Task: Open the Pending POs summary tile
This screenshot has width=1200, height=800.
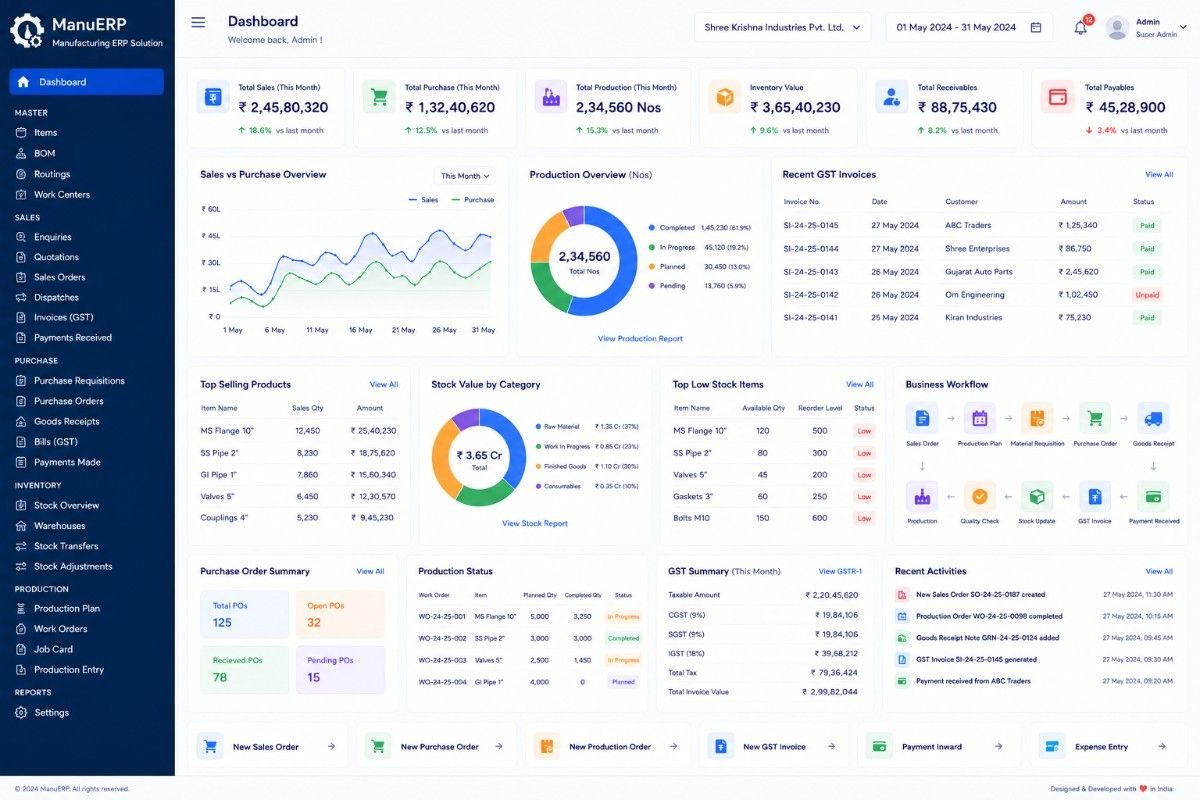Action: pos(340,670)
